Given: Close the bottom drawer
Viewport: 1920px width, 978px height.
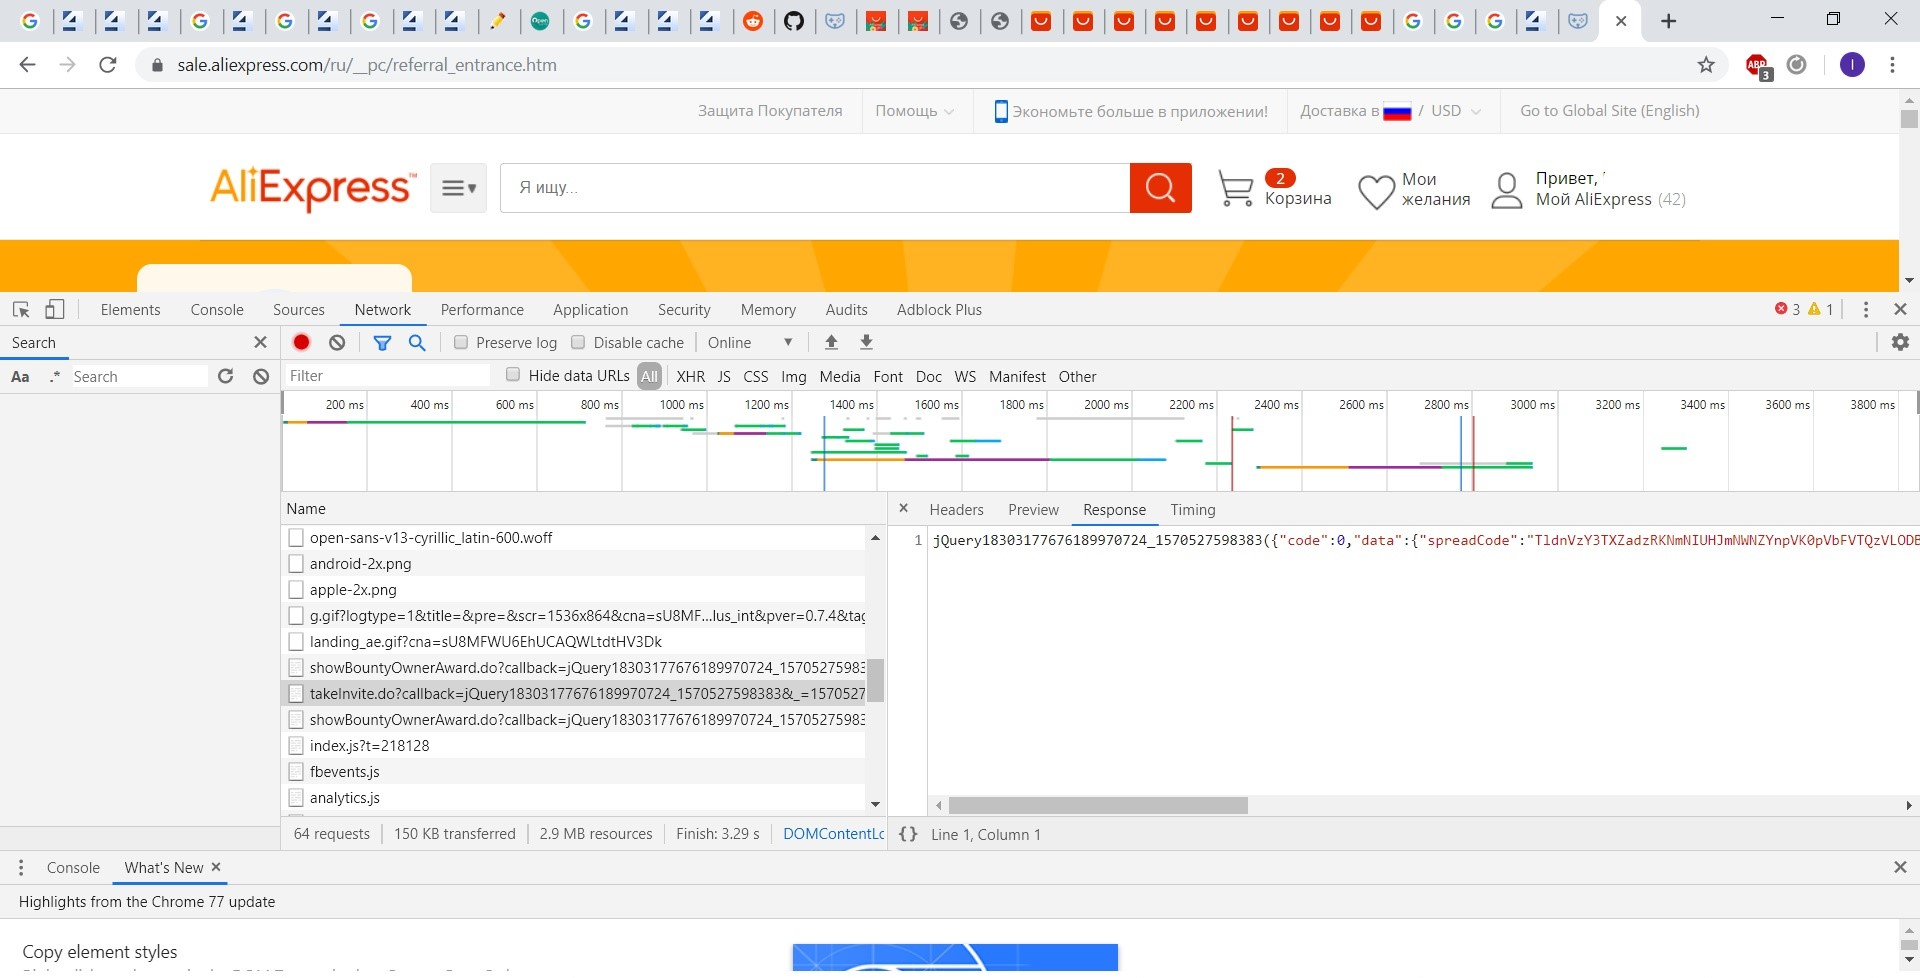Looking at the screenshot, I should pyautogui.click(x=1900, y=868).
